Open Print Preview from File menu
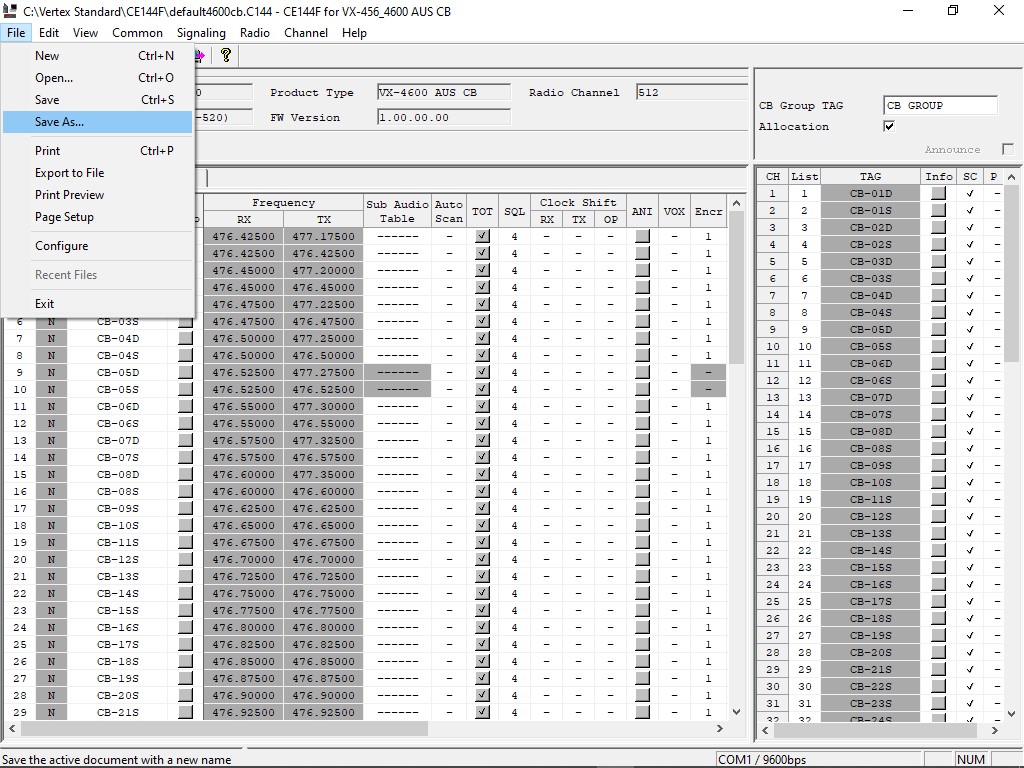Screen dimensions: 1024x768 point(97,195)
